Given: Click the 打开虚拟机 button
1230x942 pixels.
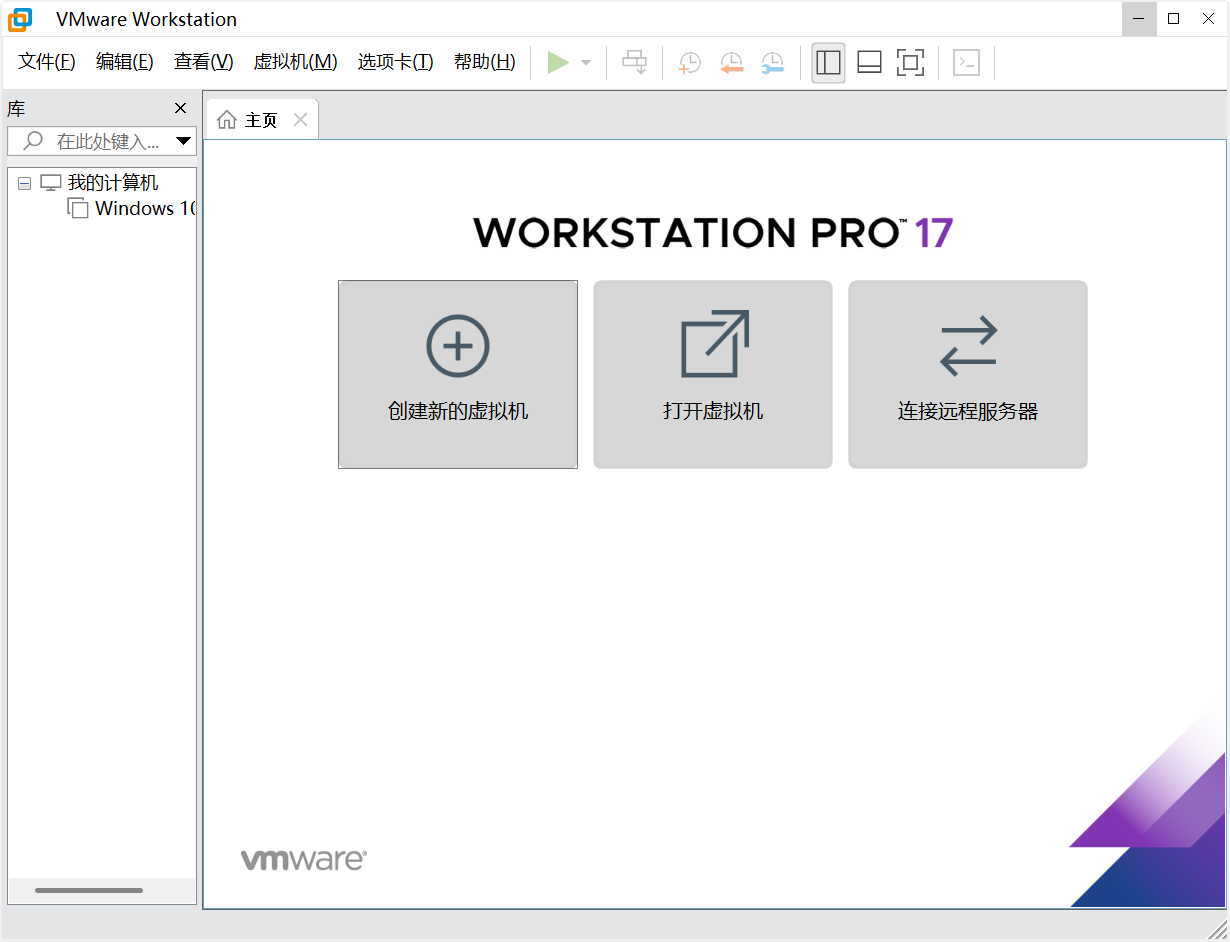Looking at the screenshot, I should (713, 374).
